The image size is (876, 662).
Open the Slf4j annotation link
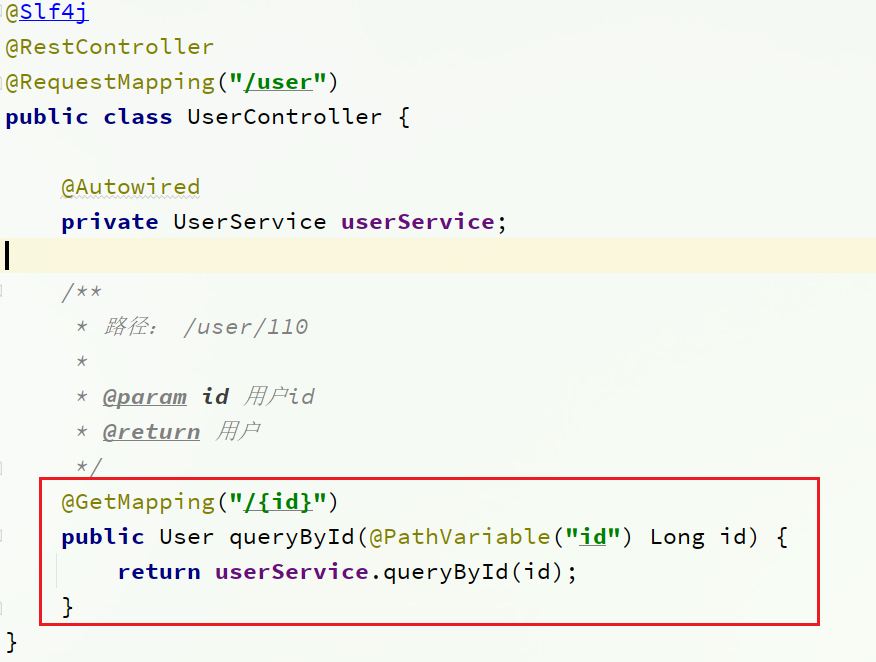54,12
